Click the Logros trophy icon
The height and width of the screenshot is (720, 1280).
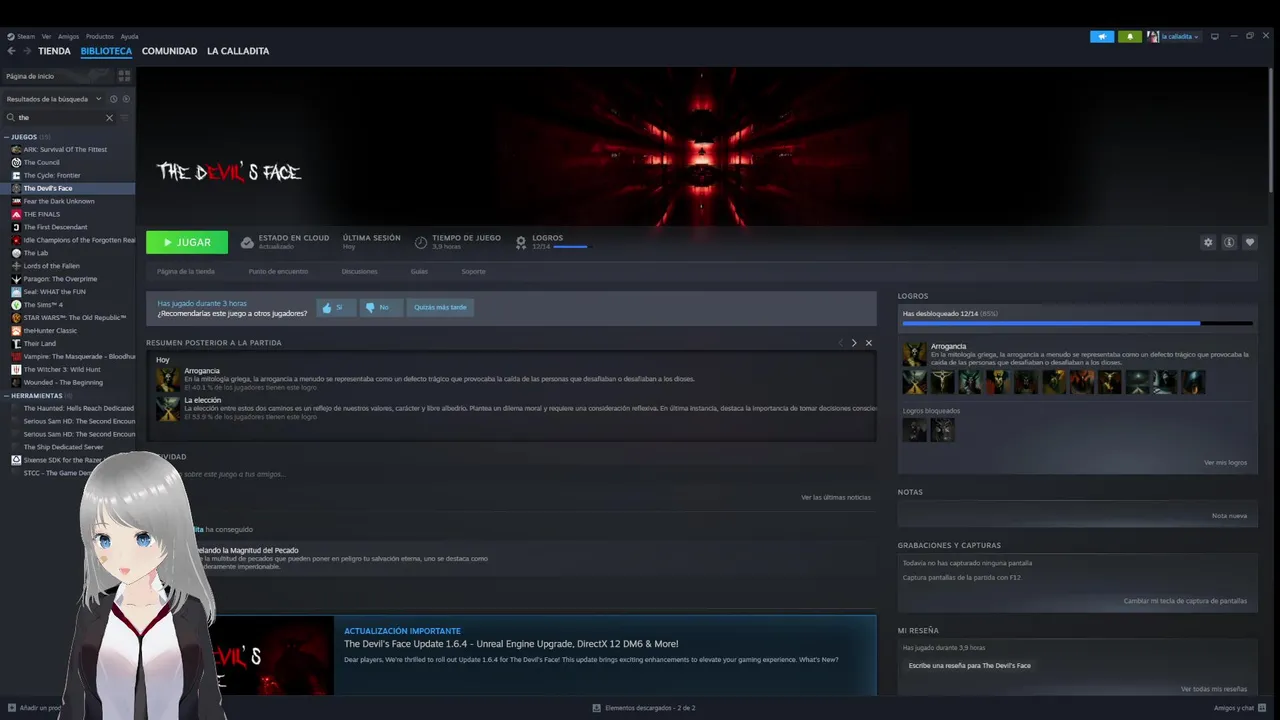tap(521, 242)
